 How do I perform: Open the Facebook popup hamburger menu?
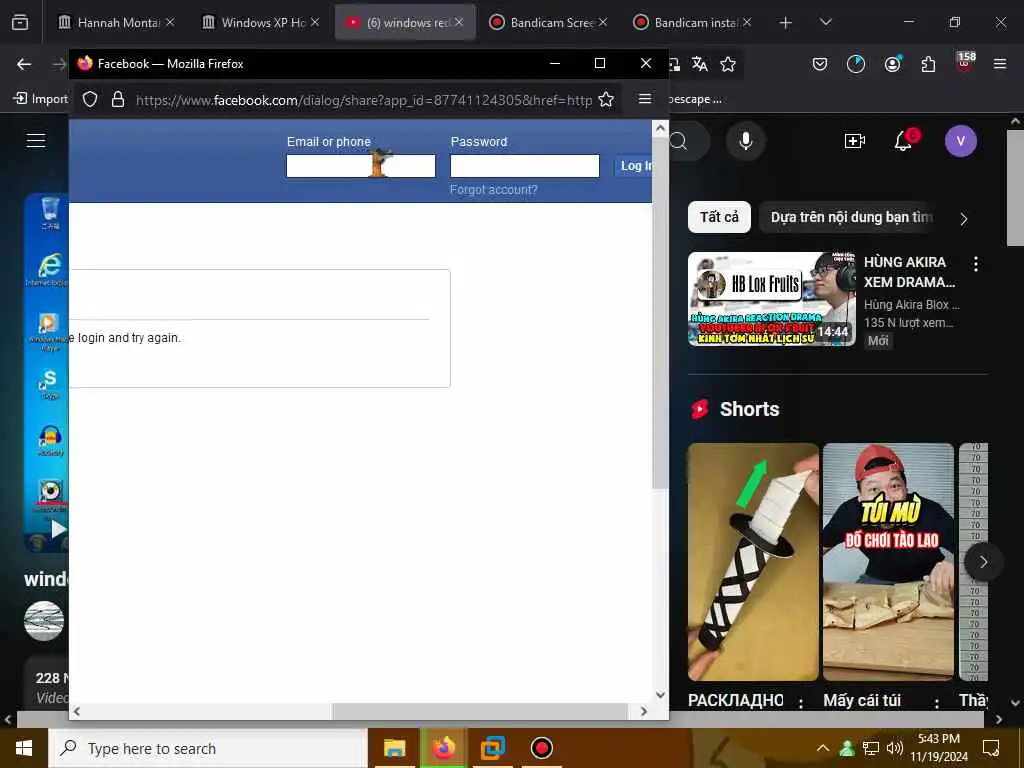coord(645,99)
